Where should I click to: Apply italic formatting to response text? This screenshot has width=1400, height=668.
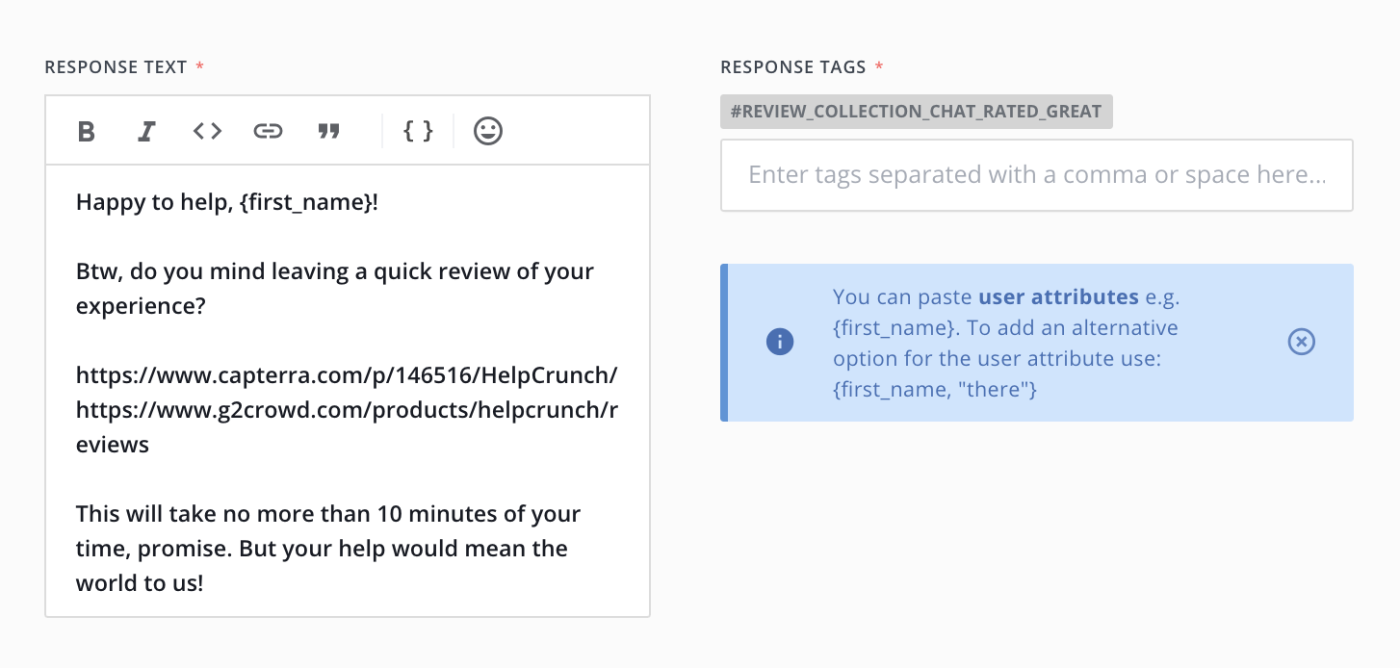coord(147,131)
